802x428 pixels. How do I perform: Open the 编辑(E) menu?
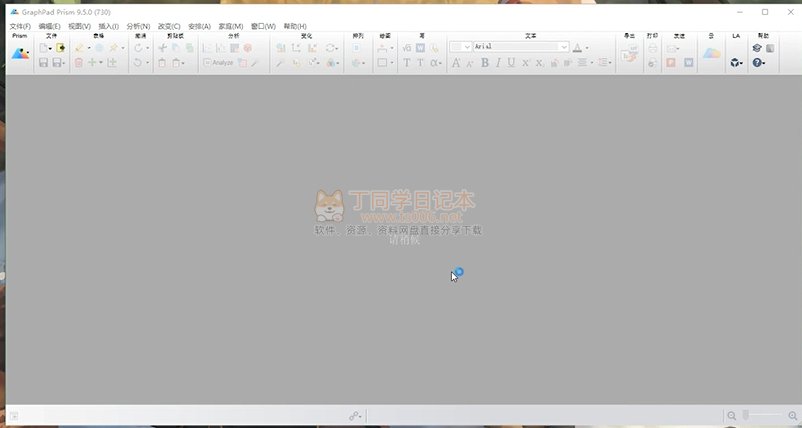[x=49, y=26]
